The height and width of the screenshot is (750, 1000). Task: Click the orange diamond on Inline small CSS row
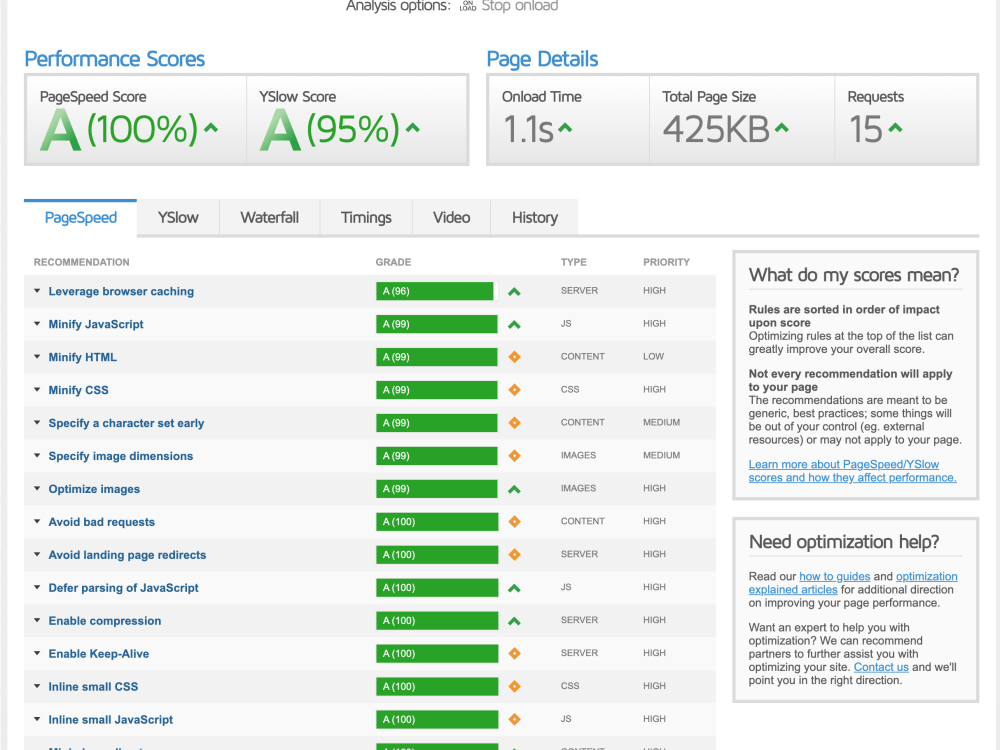[514, 687]
